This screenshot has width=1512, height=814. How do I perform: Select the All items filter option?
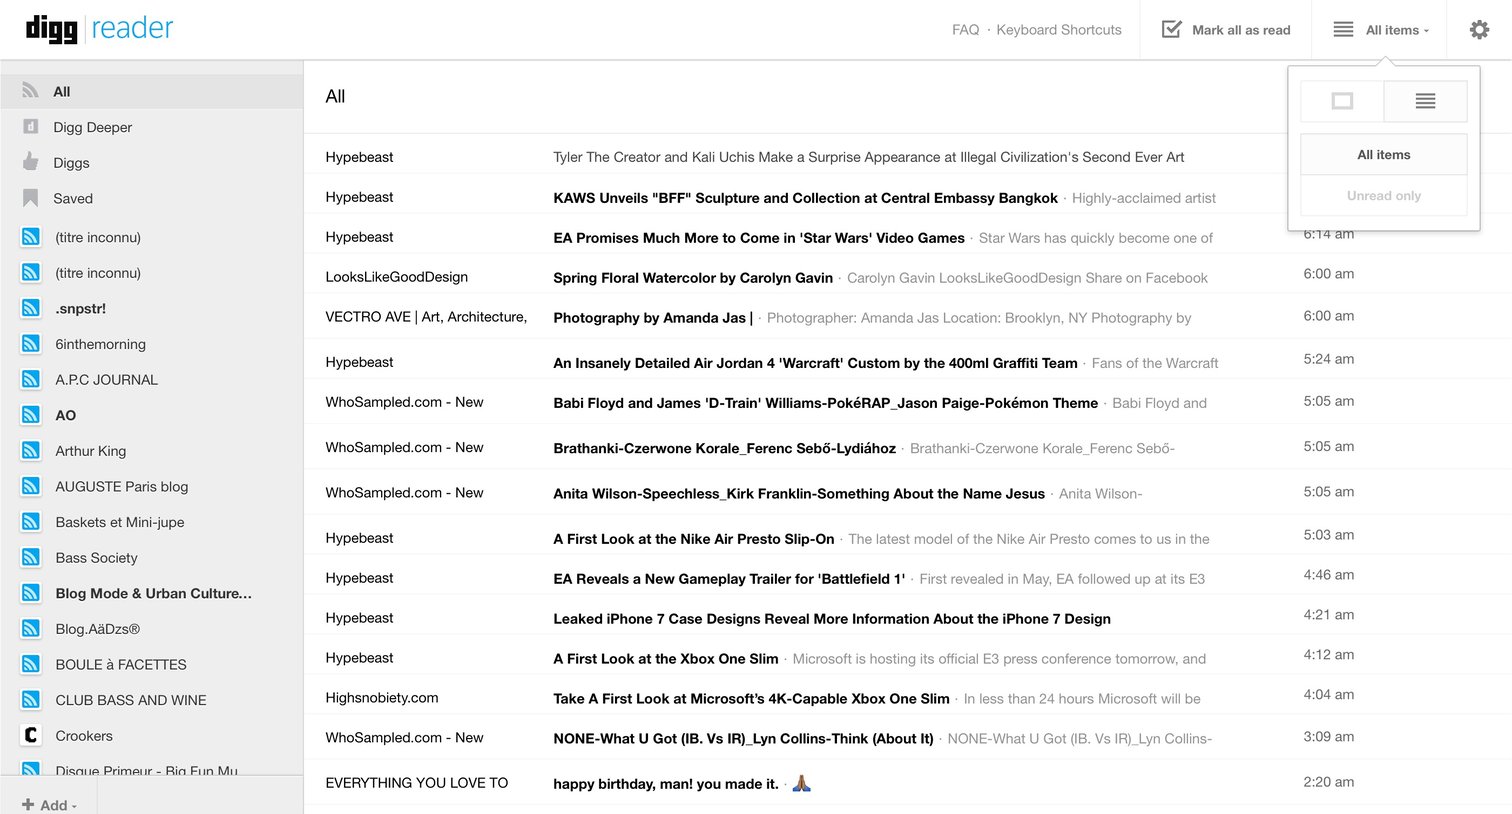(x=1384, y=155)
